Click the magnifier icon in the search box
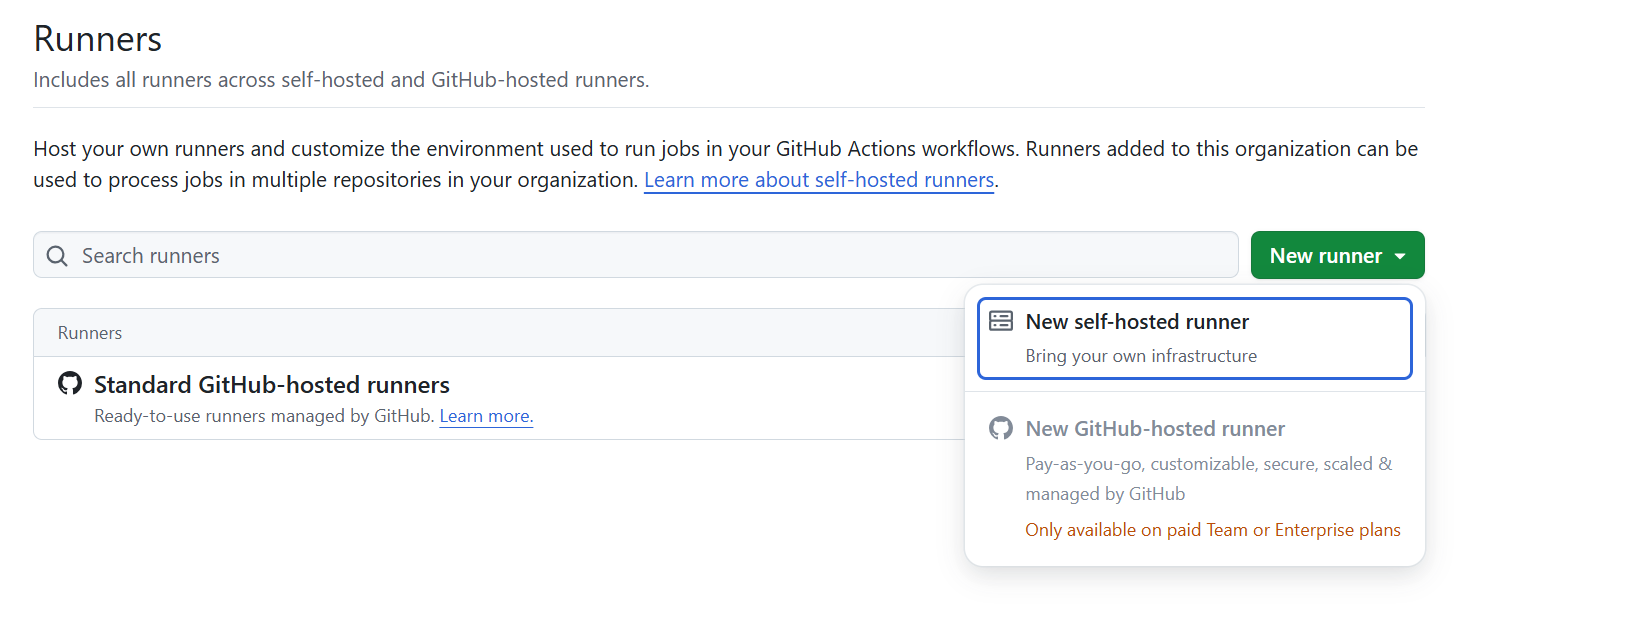 58,256
